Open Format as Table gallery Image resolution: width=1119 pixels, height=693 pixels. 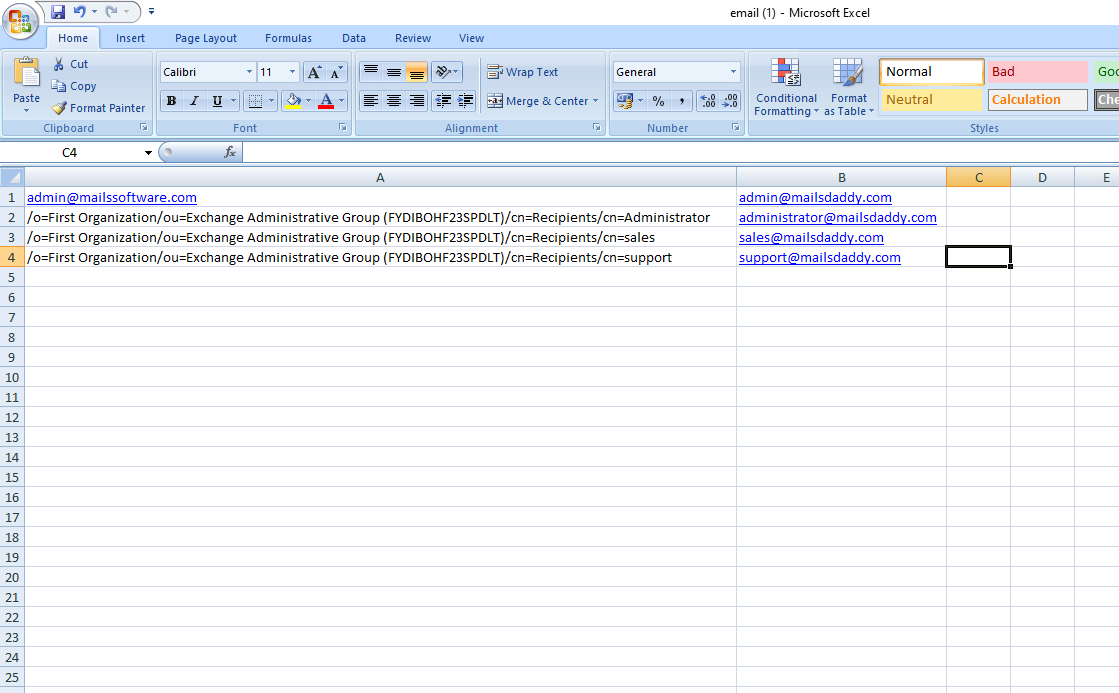coord(849,87)
